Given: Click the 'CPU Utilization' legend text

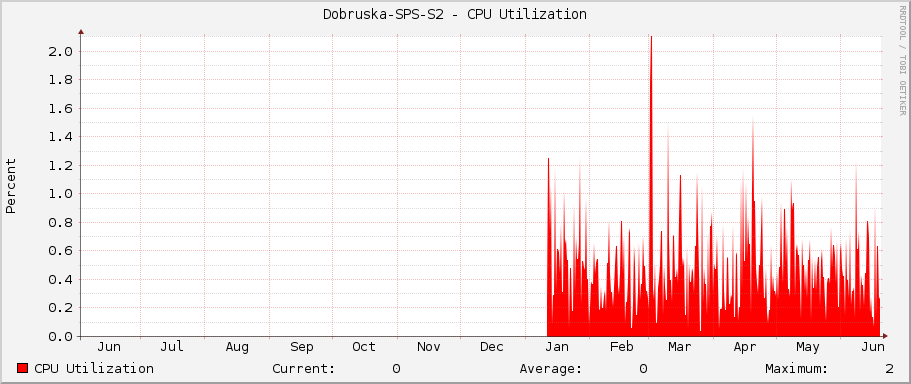Looking at the screenshot, I should tap(94, 369).
